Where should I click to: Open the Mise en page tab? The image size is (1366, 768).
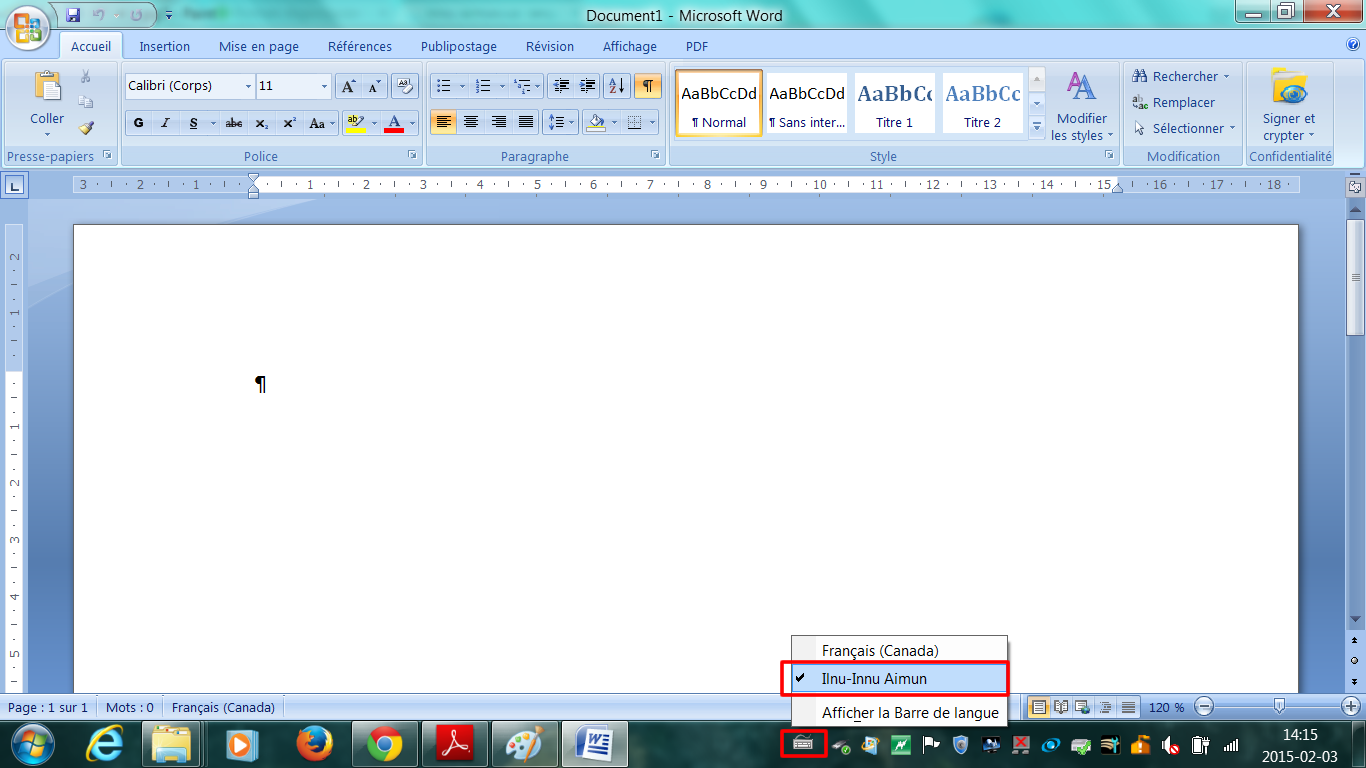coord(259,46)
